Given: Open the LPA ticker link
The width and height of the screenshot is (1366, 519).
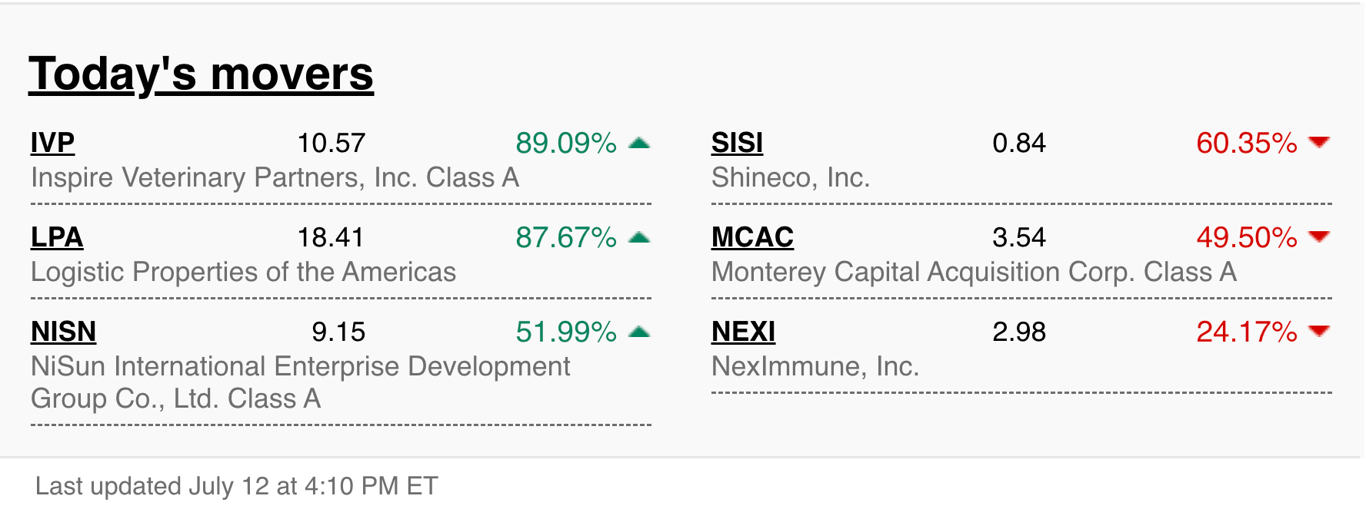Looking at the screenshot, I should point(57,238).
